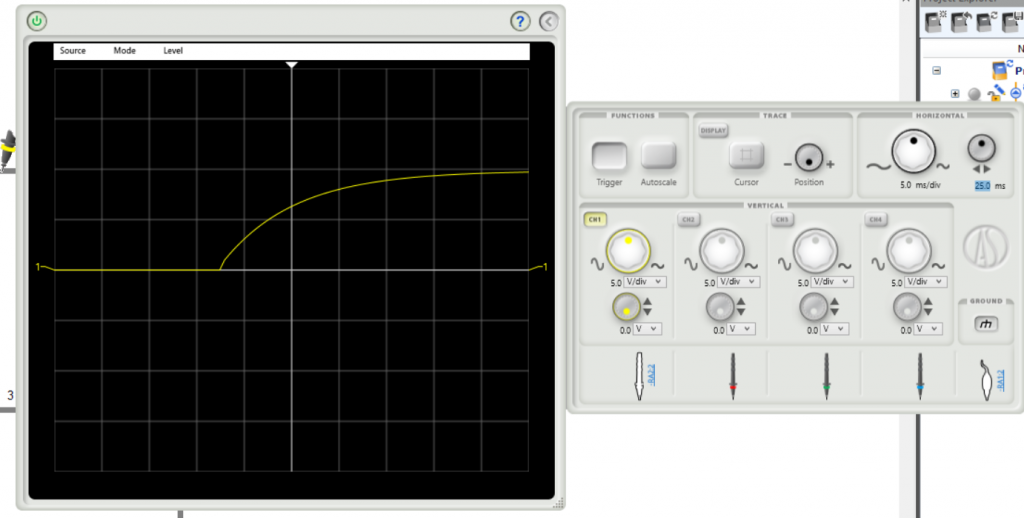Click Source in the trigger bar

[x=73, y=51]
